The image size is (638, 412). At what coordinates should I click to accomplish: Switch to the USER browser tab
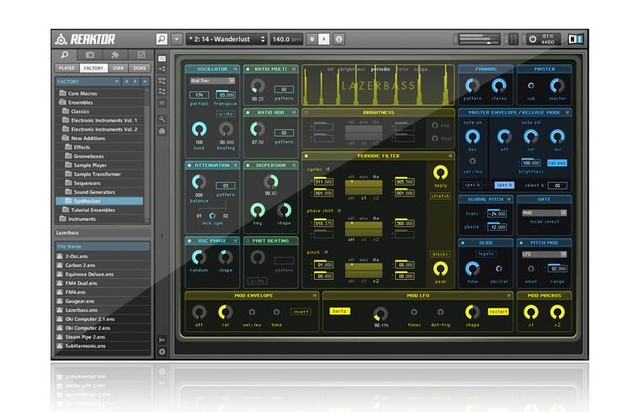(118, 68)
